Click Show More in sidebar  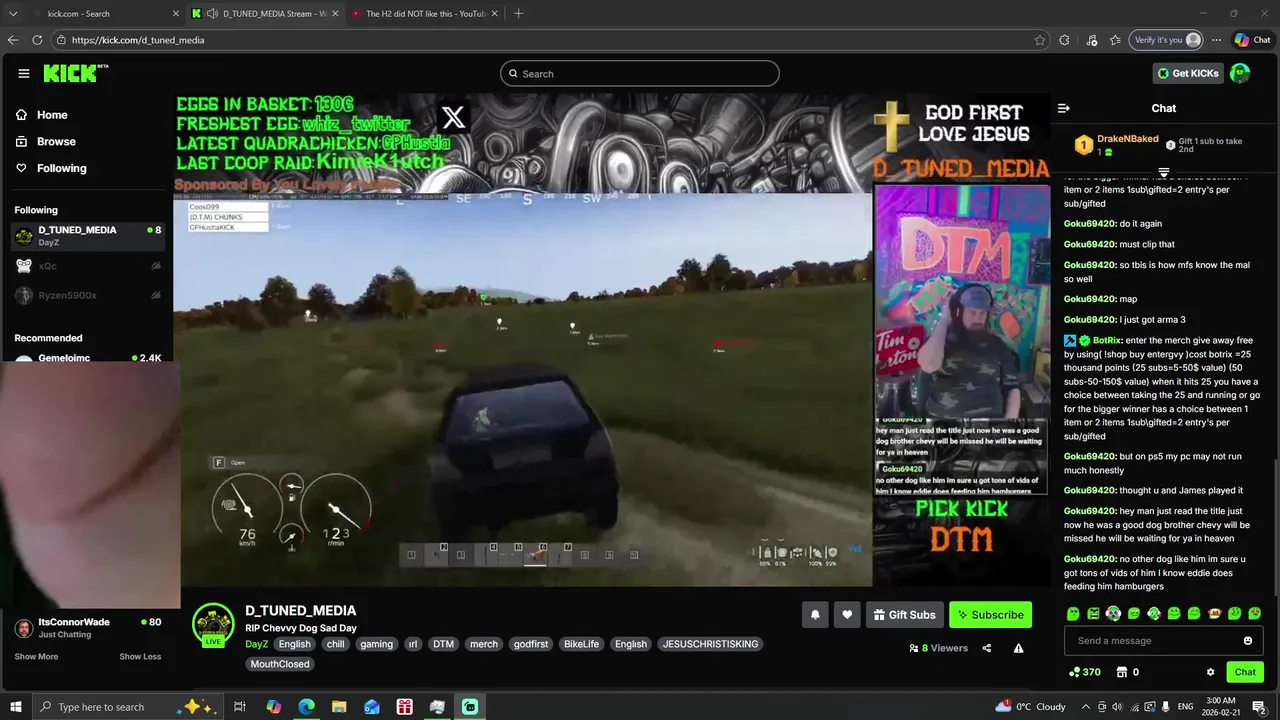click(x=36, y=657)
